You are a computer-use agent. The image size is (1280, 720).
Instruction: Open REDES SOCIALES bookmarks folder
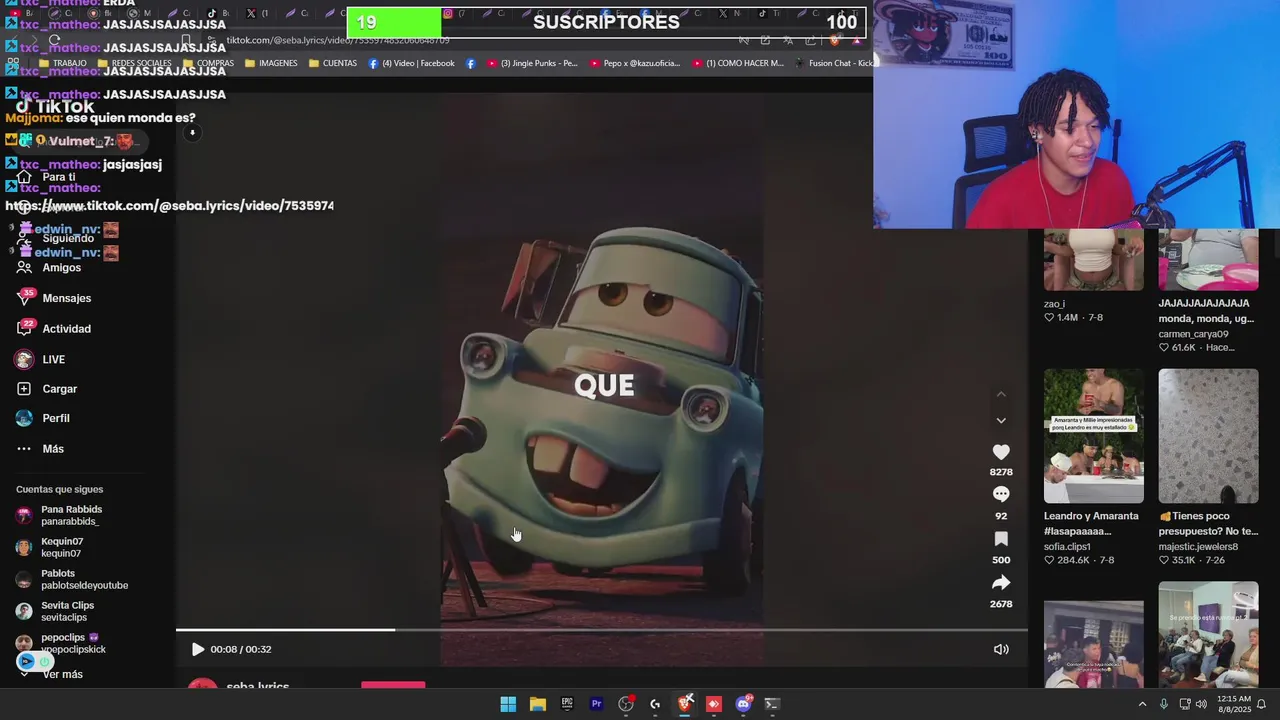[x=134, y=63]
